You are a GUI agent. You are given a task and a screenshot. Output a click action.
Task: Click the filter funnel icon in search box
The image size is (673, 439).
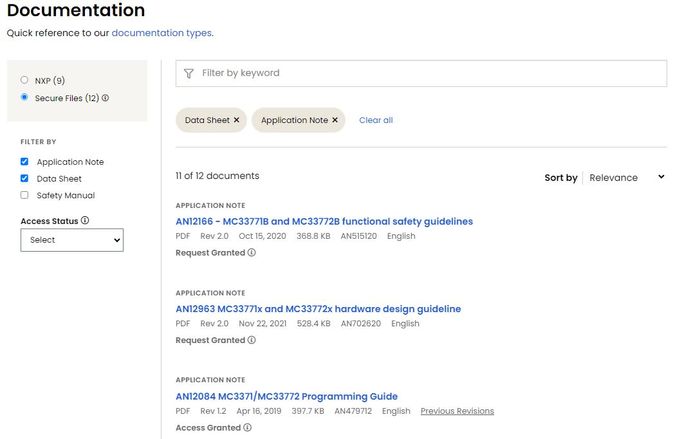(189, 73)
